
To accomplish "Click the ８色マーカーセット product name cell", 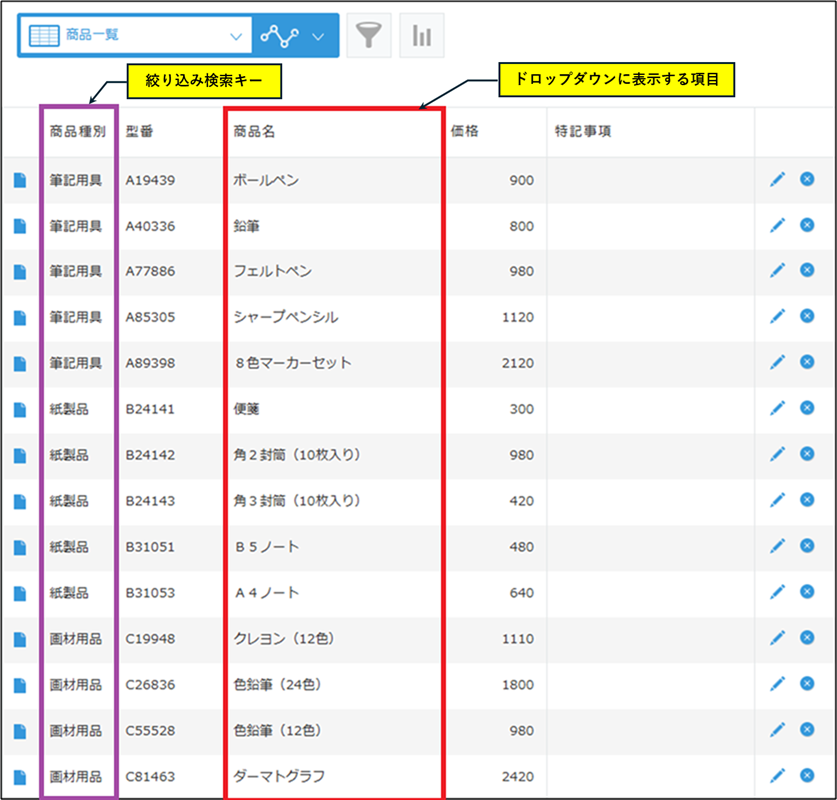I will tap(292, 363).
